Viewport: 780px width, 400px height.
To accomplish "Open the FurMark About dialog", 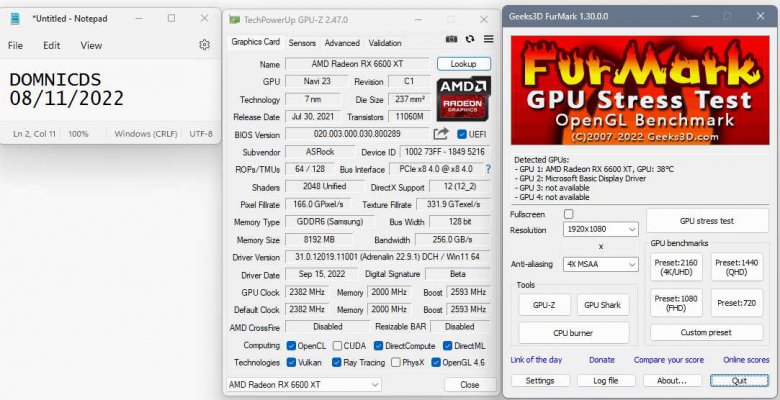I will (672, 381).
